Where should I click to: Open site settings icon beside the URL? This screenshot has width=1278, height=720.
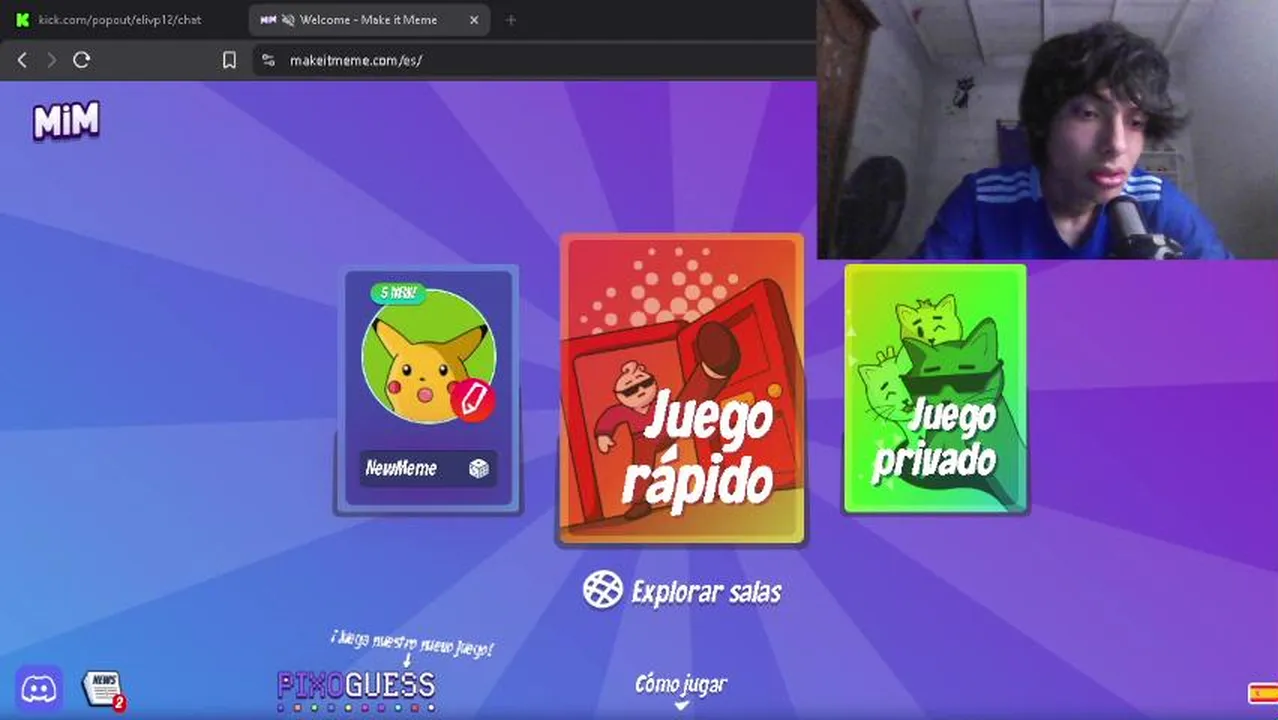point(268,60)
